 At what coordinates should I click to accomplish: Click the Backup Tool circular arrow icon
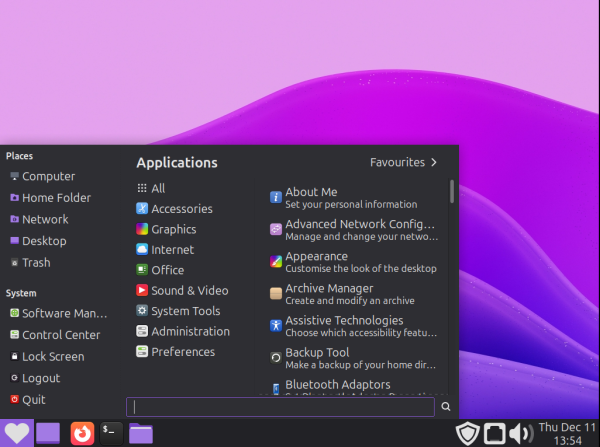[x=276, y=358]
